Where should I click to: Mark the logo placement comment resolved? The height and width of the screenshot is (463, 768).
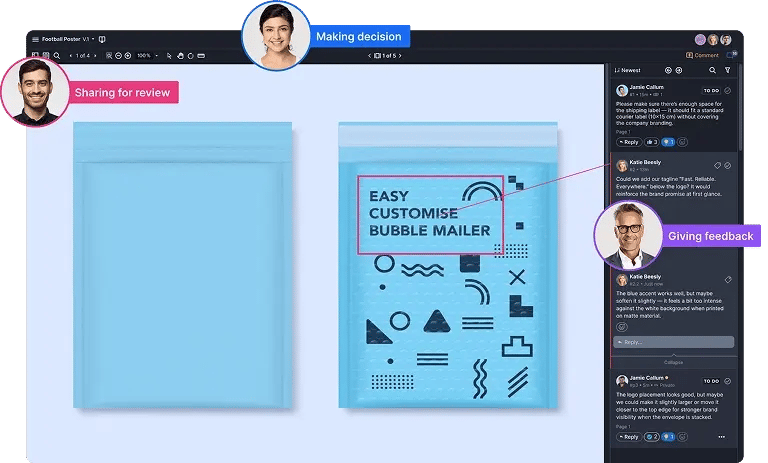(728, 381)
